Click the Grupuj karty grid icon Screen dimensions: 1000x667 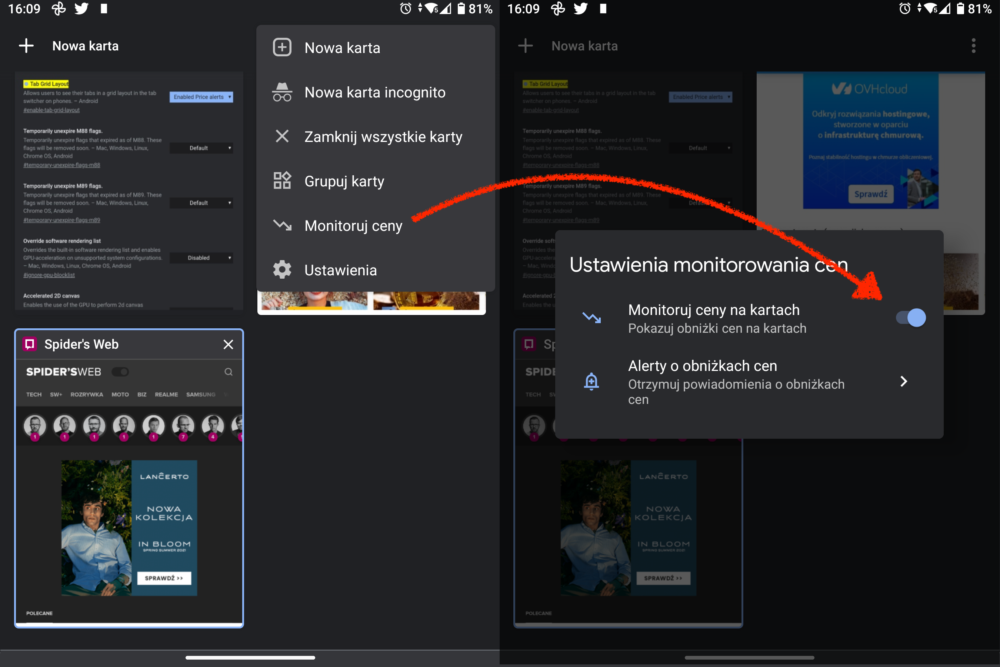tap(282, 181)
